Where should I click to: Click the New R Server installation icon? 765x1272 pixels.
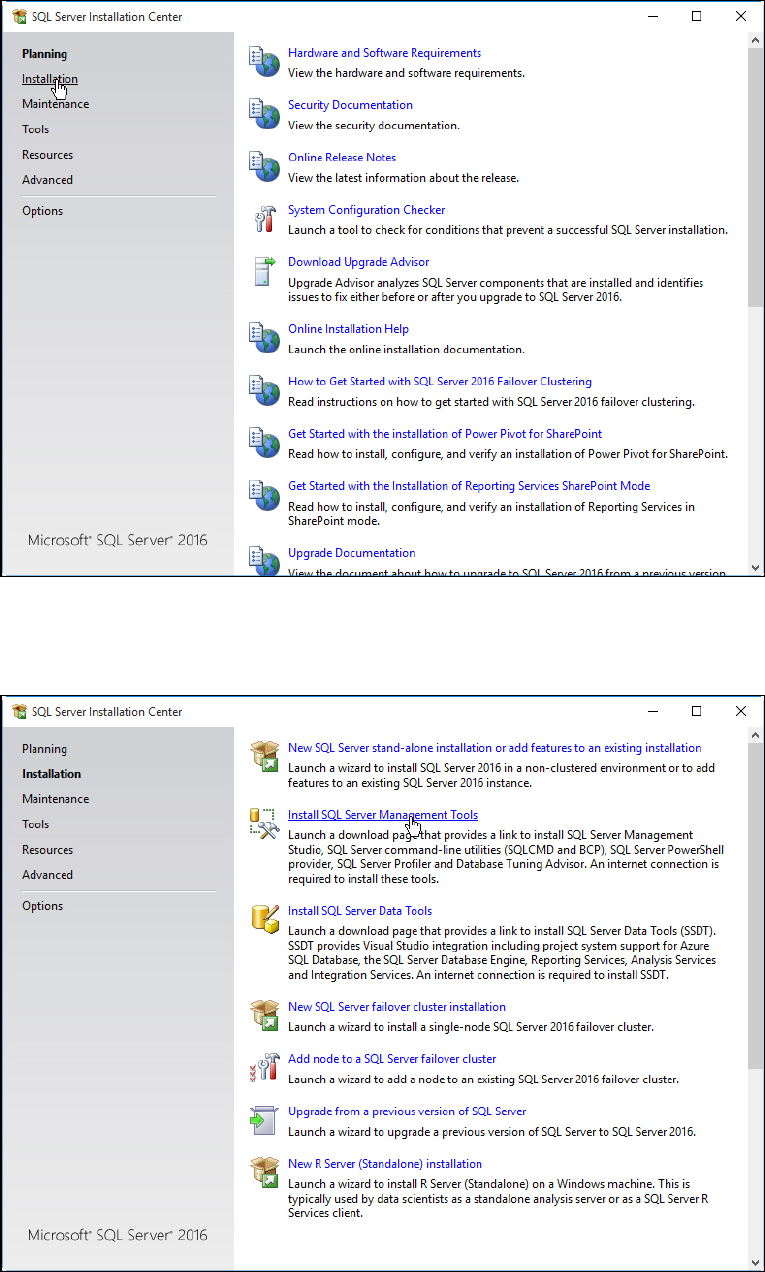coord(264,1172)
